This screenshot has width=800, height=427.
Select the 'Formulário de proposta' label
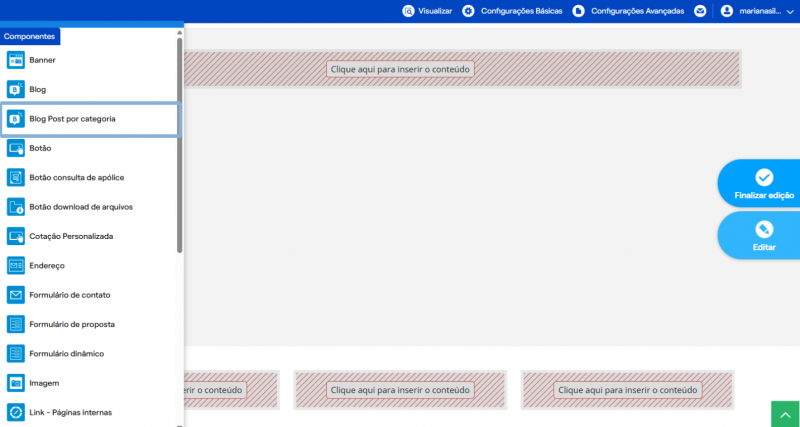(x=72, y=324)
